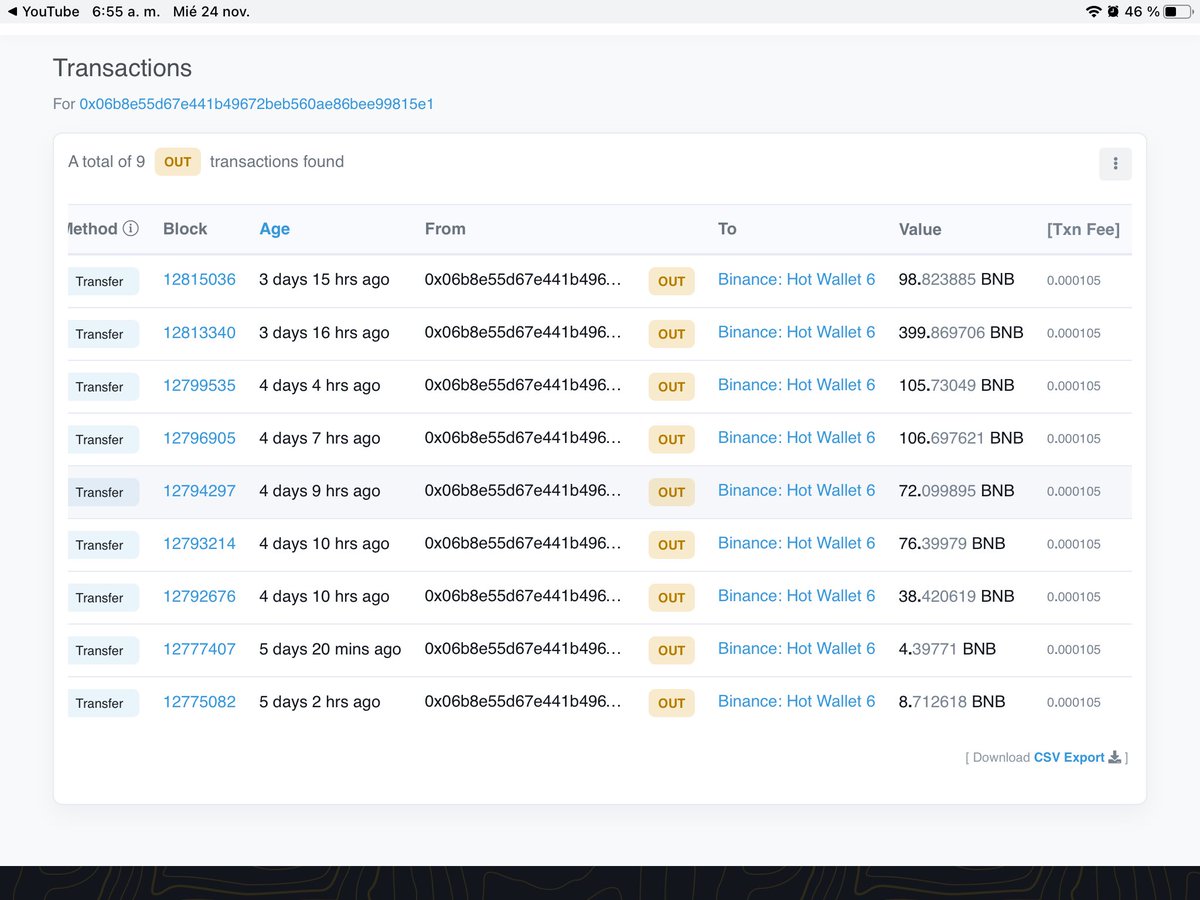This screenshot has width=1200, height=900.
Task: Open the three-dot options menu
Action: tap(1115, 164)
